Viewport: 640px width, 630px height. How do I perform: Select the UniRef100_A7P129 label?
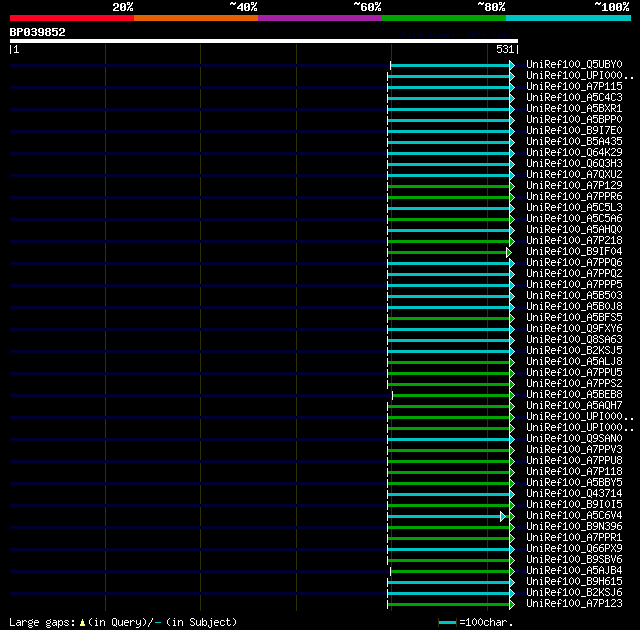click(574, 186)
